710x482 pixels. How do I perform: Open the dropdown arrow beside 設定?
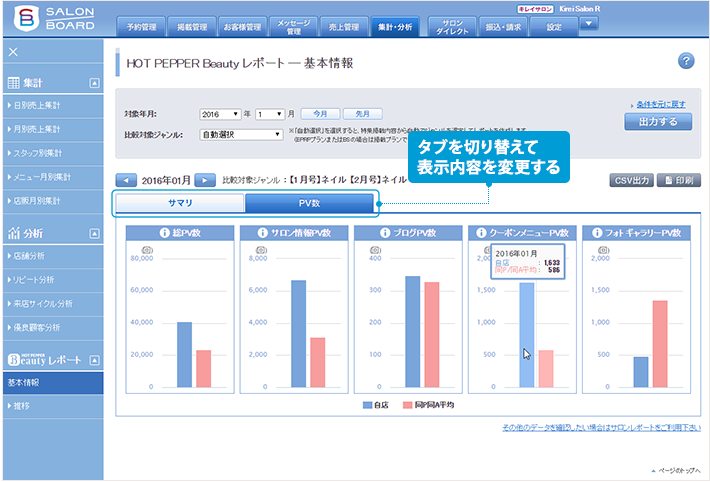588,23
